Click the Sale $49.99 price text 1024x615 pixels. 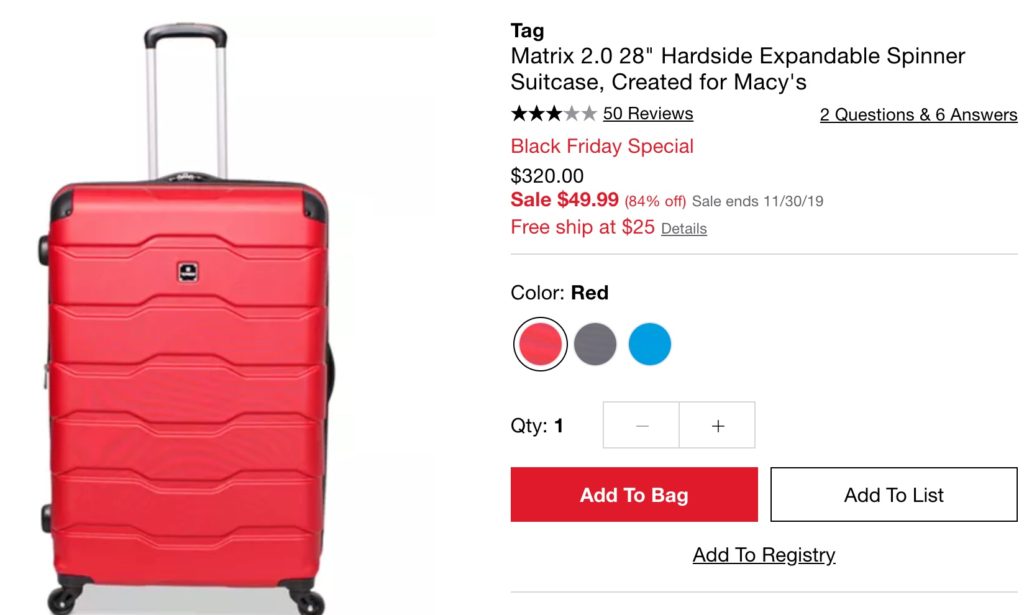tap(565, 200)
